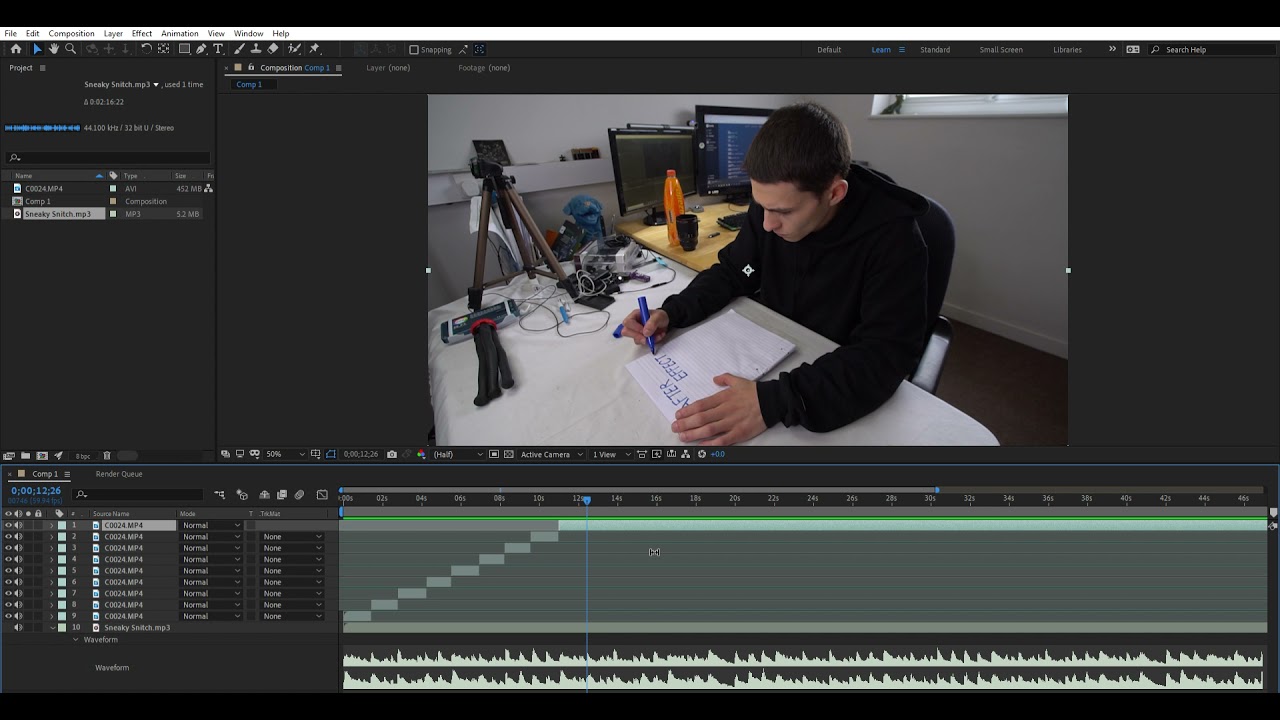The image size is (1280, 720).
Task: Select the Clone Stamp tool
Action: point(256,49)
